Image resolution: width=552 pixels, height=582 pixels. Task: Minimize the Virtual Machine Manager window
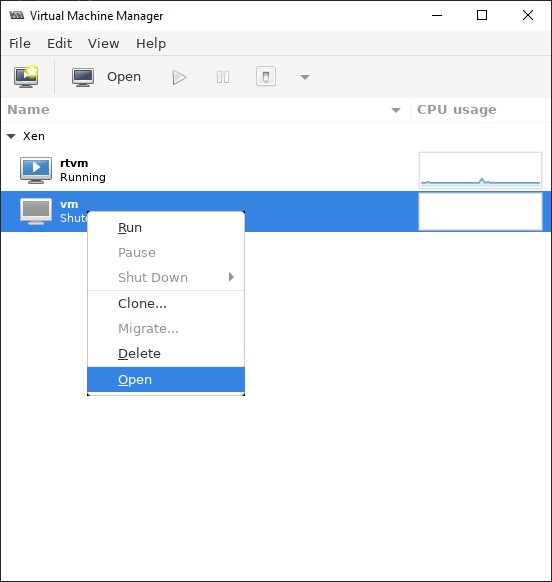(x=437, y=15)
